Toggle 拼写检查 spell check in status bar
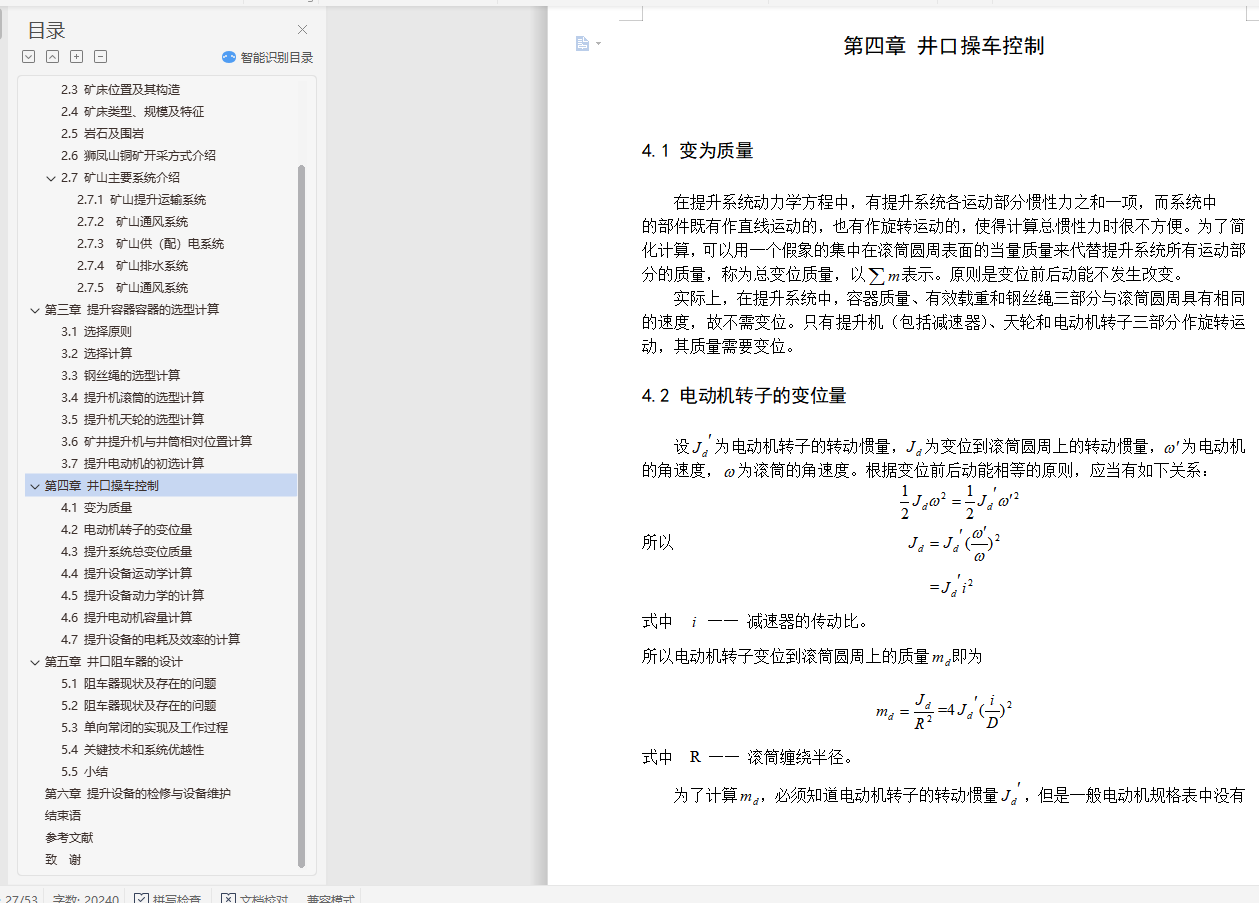Viewport: 1259px width, 903px height. click(x=167, y=899)
